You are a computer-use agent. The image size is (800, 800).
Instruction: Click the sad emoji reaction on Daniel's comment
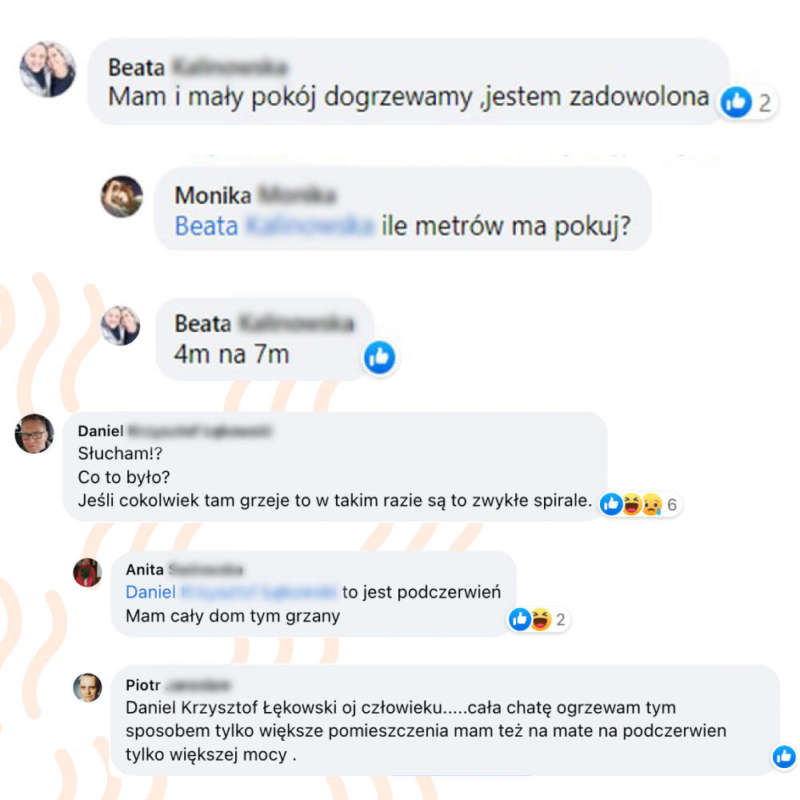pos(652,504)
